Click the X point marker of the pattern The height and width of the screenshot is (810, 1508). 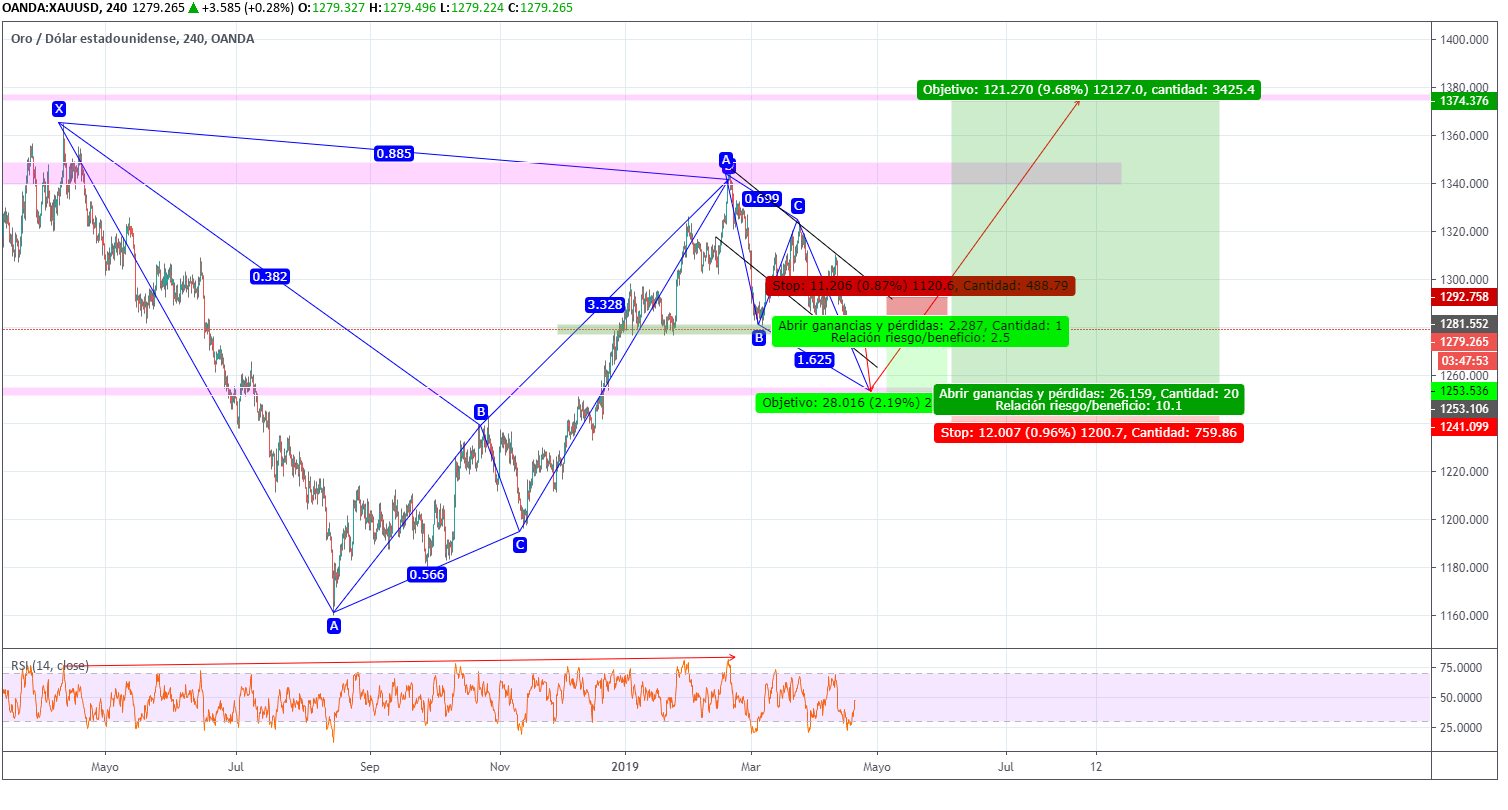pos(59,108)
